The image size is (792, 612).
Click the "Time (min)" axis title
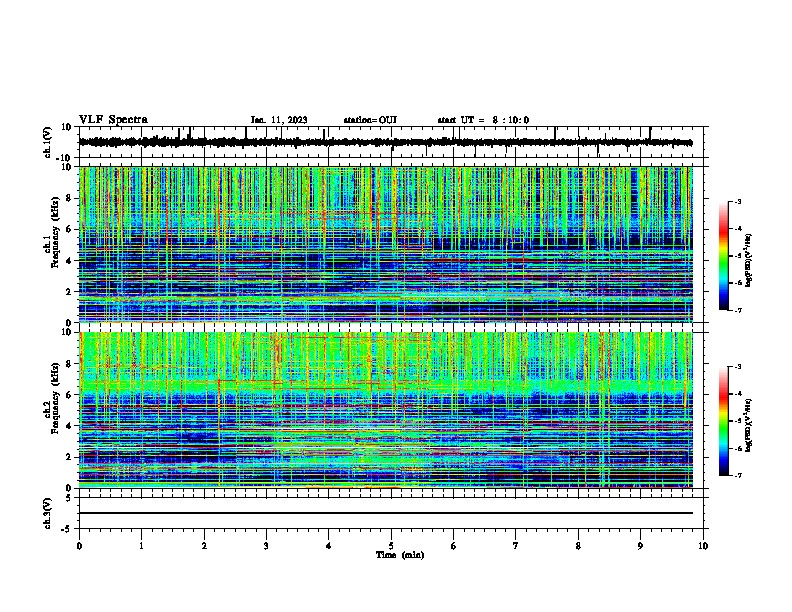point(400,555)
